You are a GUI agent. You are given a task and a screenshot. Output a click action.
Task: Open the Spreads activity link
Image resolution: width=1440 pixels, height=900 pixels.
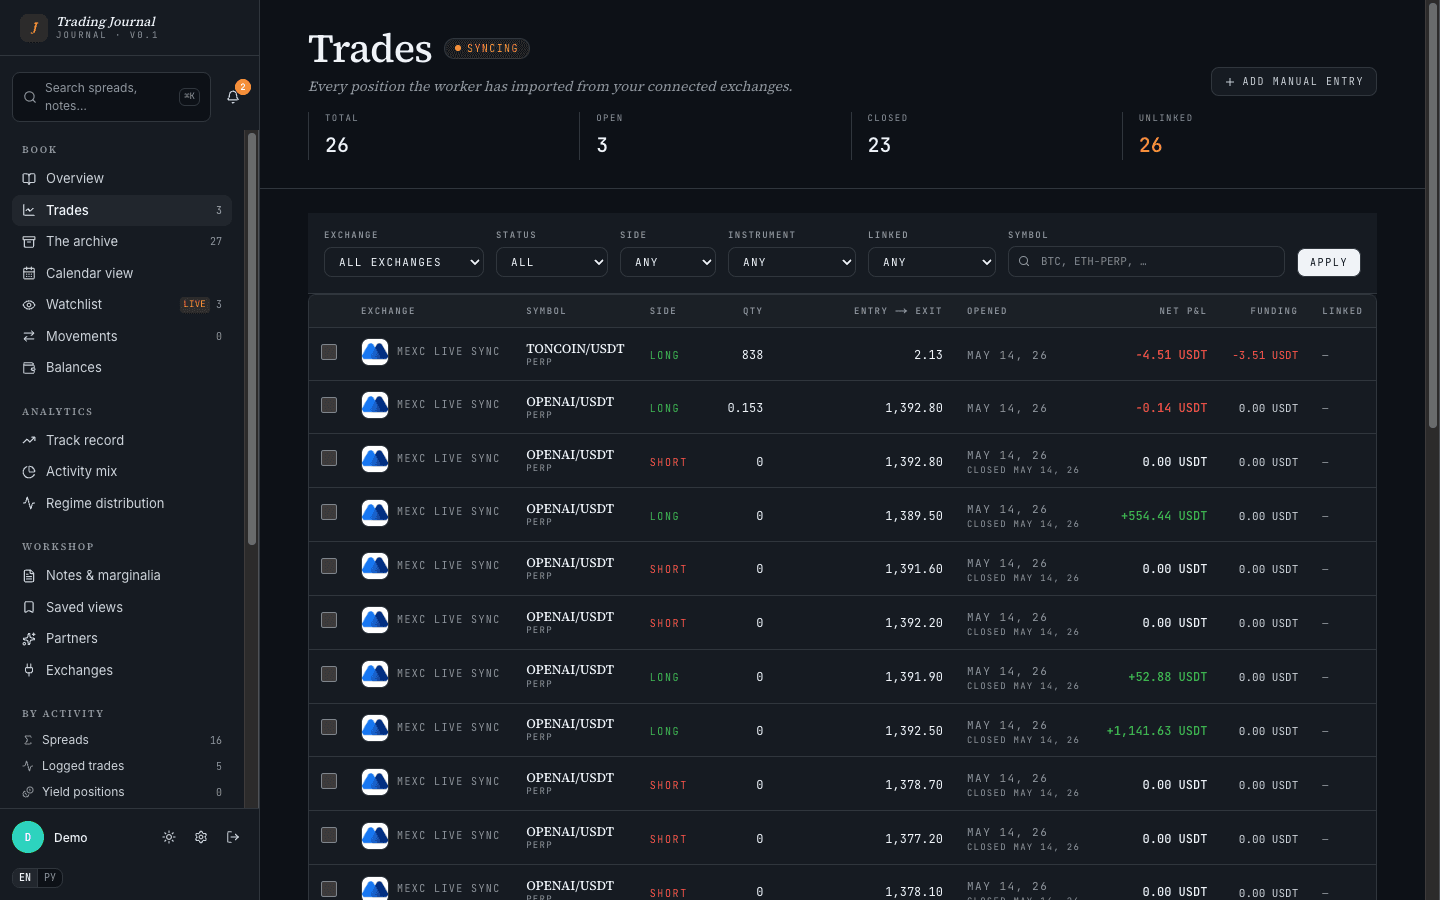pyautogui.click(x=122, y=740)
